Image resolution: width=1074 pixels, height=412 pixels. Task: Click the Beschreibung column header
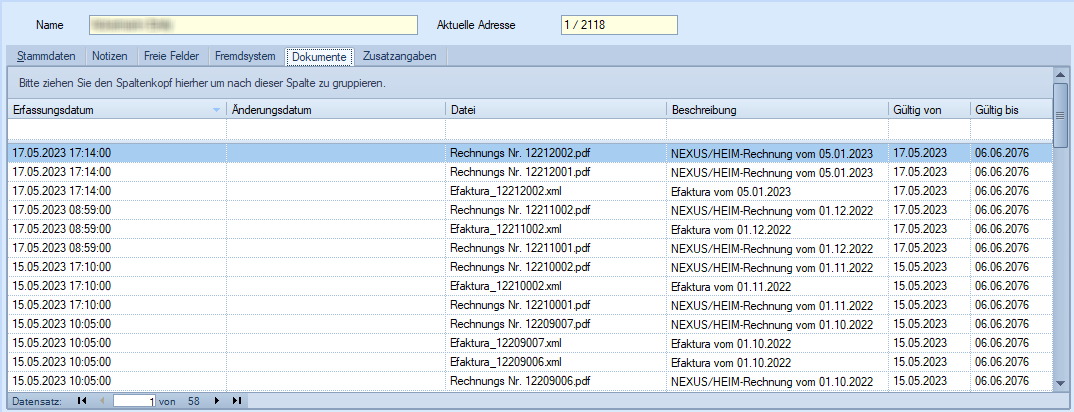pyautogui.click(x=776, y=109)
